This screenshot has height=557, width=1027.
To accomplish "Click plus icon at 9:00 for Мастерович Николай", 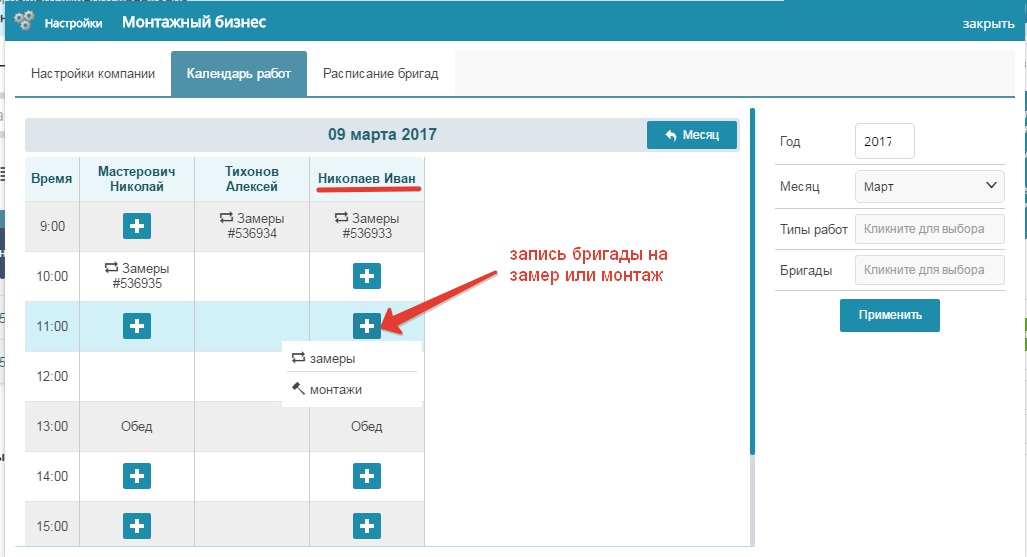I will tap(137, 226).
